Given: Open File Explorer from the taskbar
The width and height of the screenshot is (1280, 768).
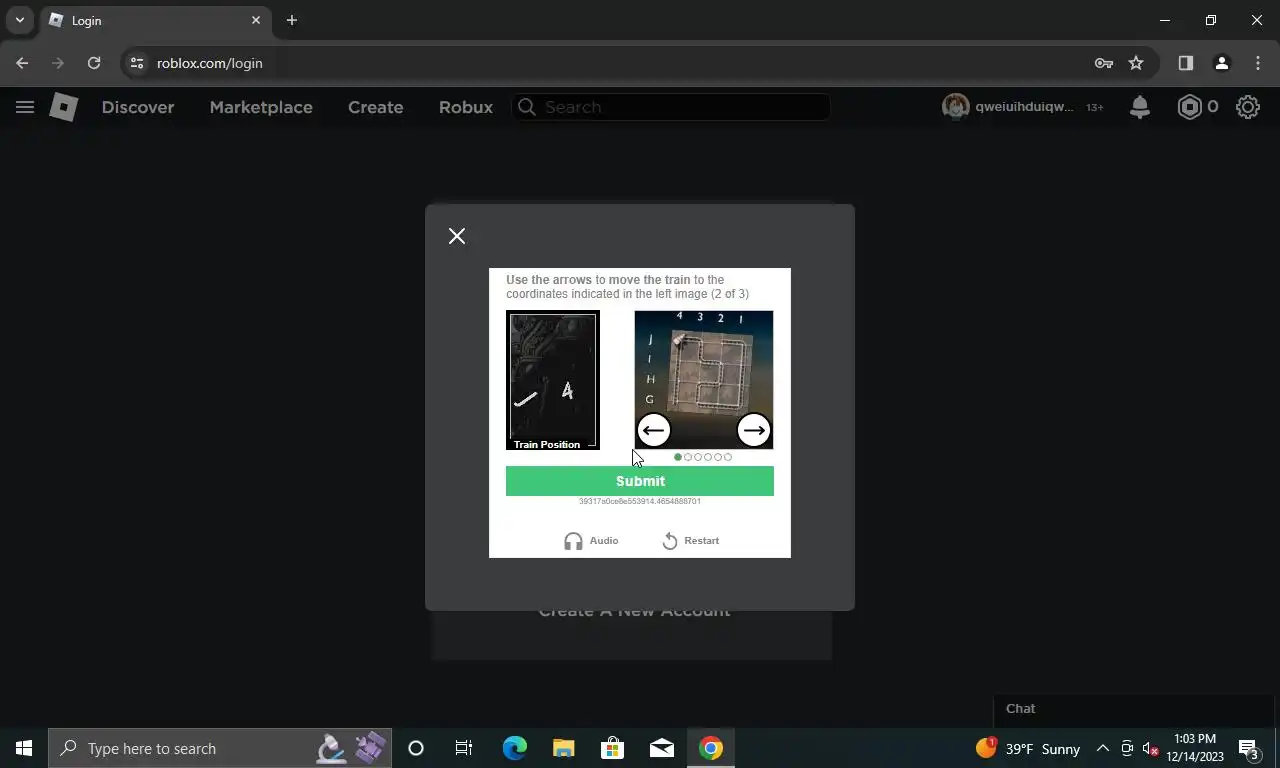Looking at the screenshot, I should pyautogui.click(x=563, y=748).
